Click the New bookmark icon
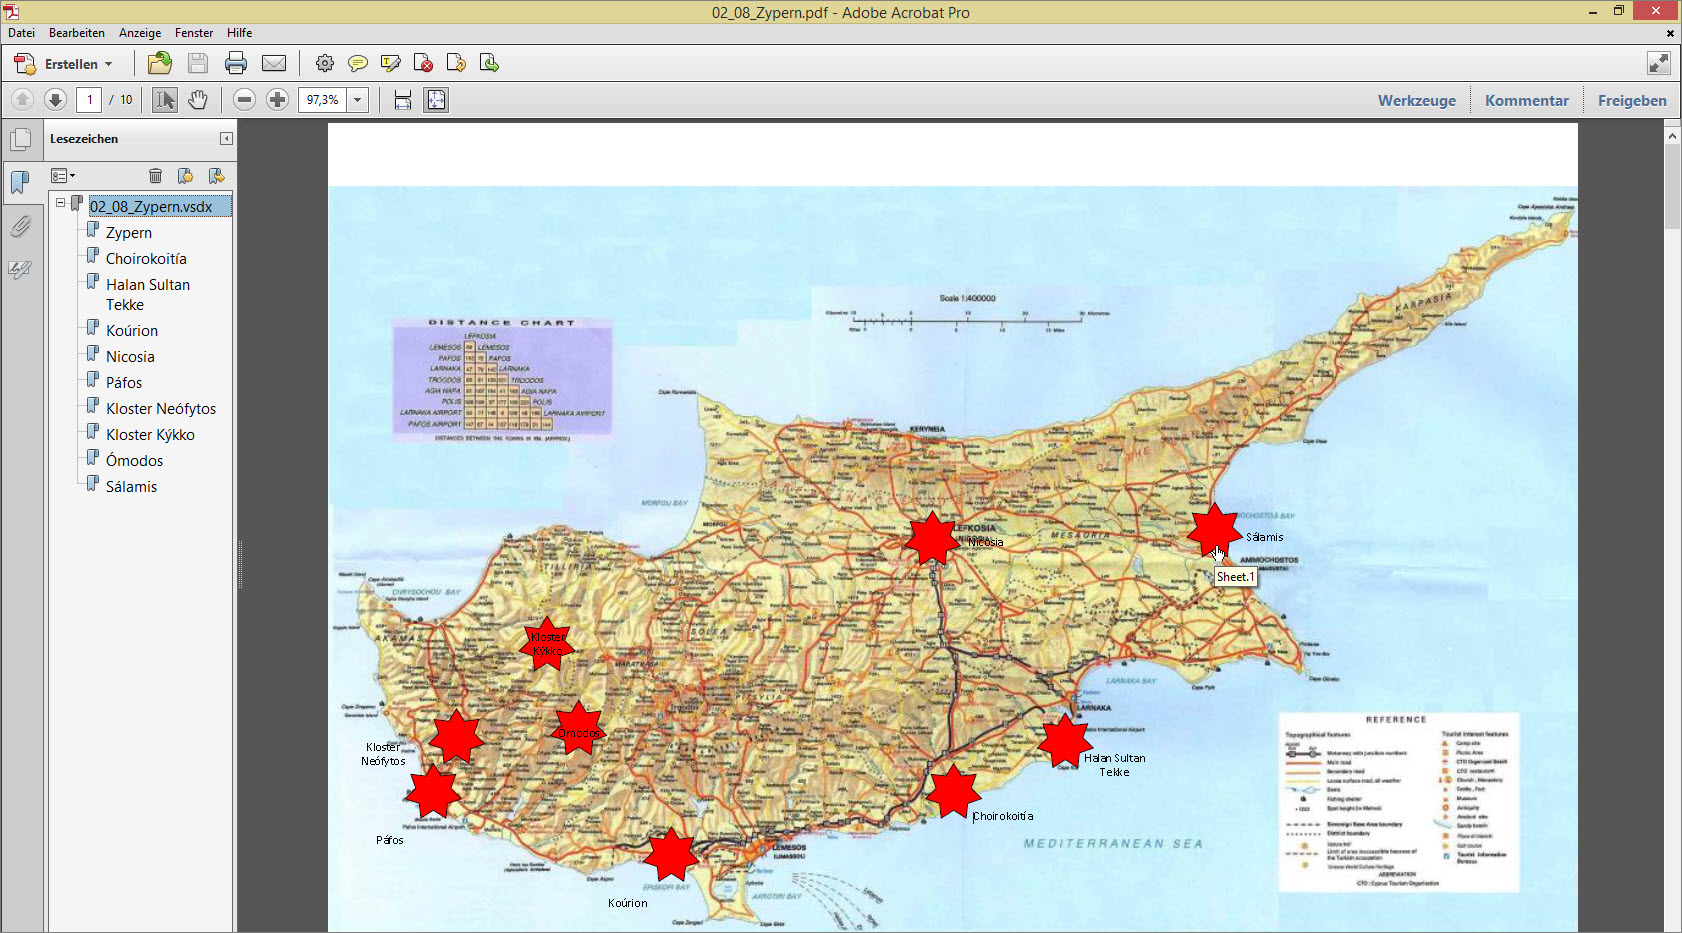This screenshot has height=933, width=1682. 185,176
